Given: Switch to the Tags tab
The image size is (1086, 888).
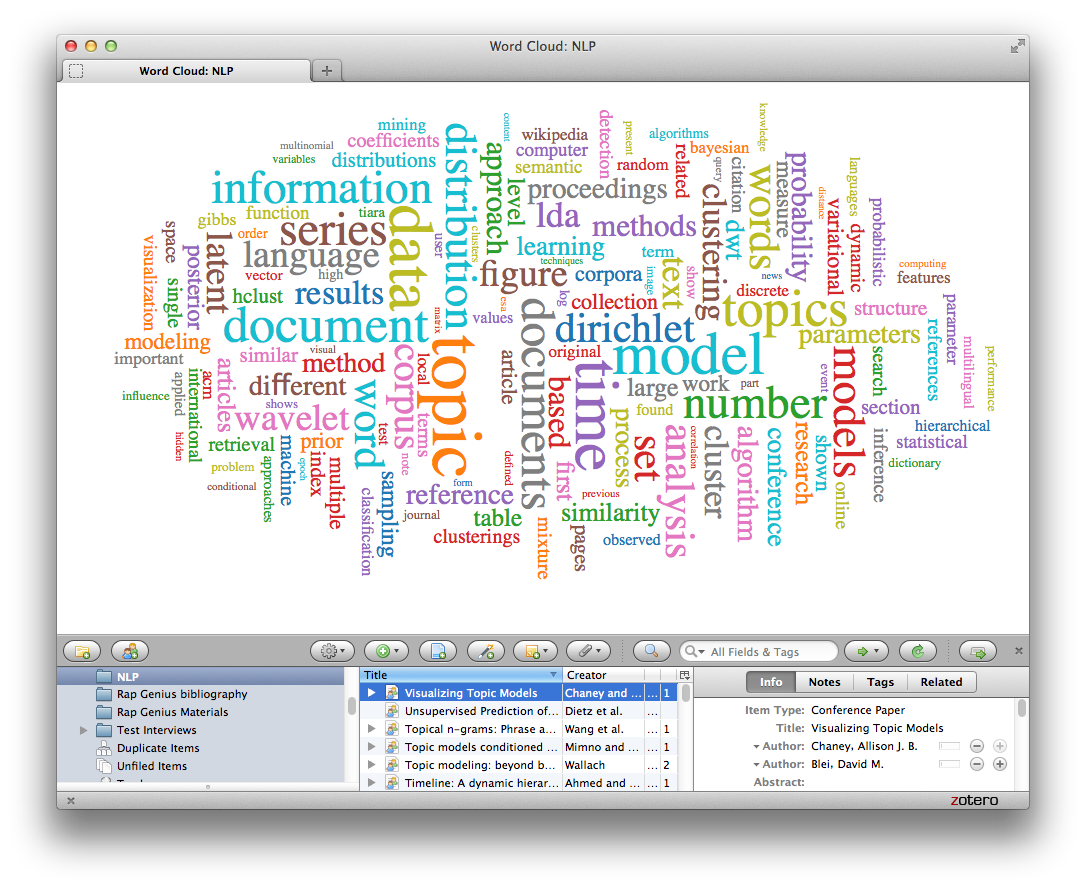Looking at the screenshot, I should (x=880, y=682).
